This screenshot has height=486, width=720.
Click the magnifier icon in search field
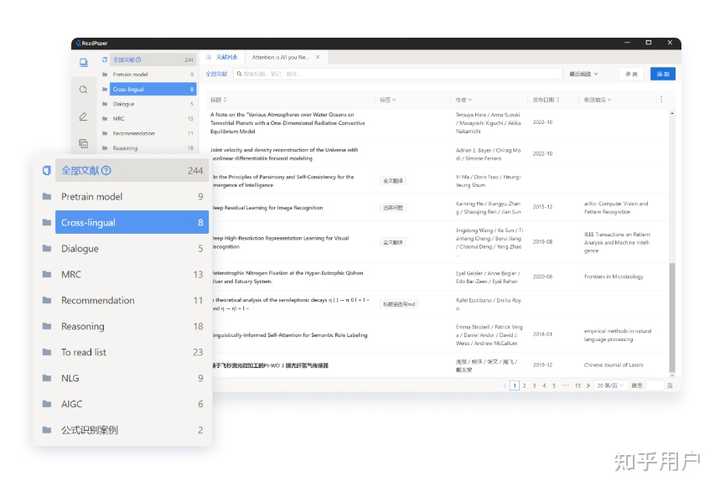coord(239,73)
